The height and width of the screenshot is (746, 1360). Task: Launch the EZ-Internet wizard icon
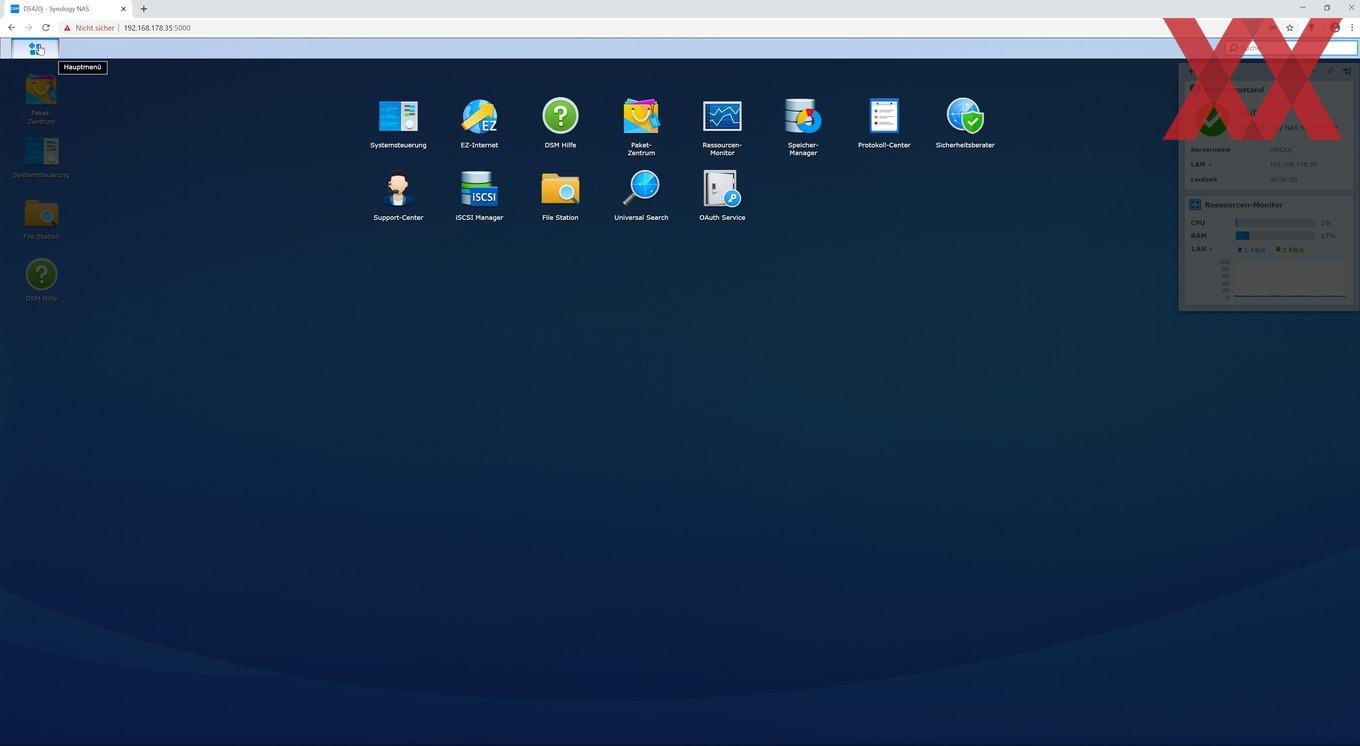coord(479,123)
